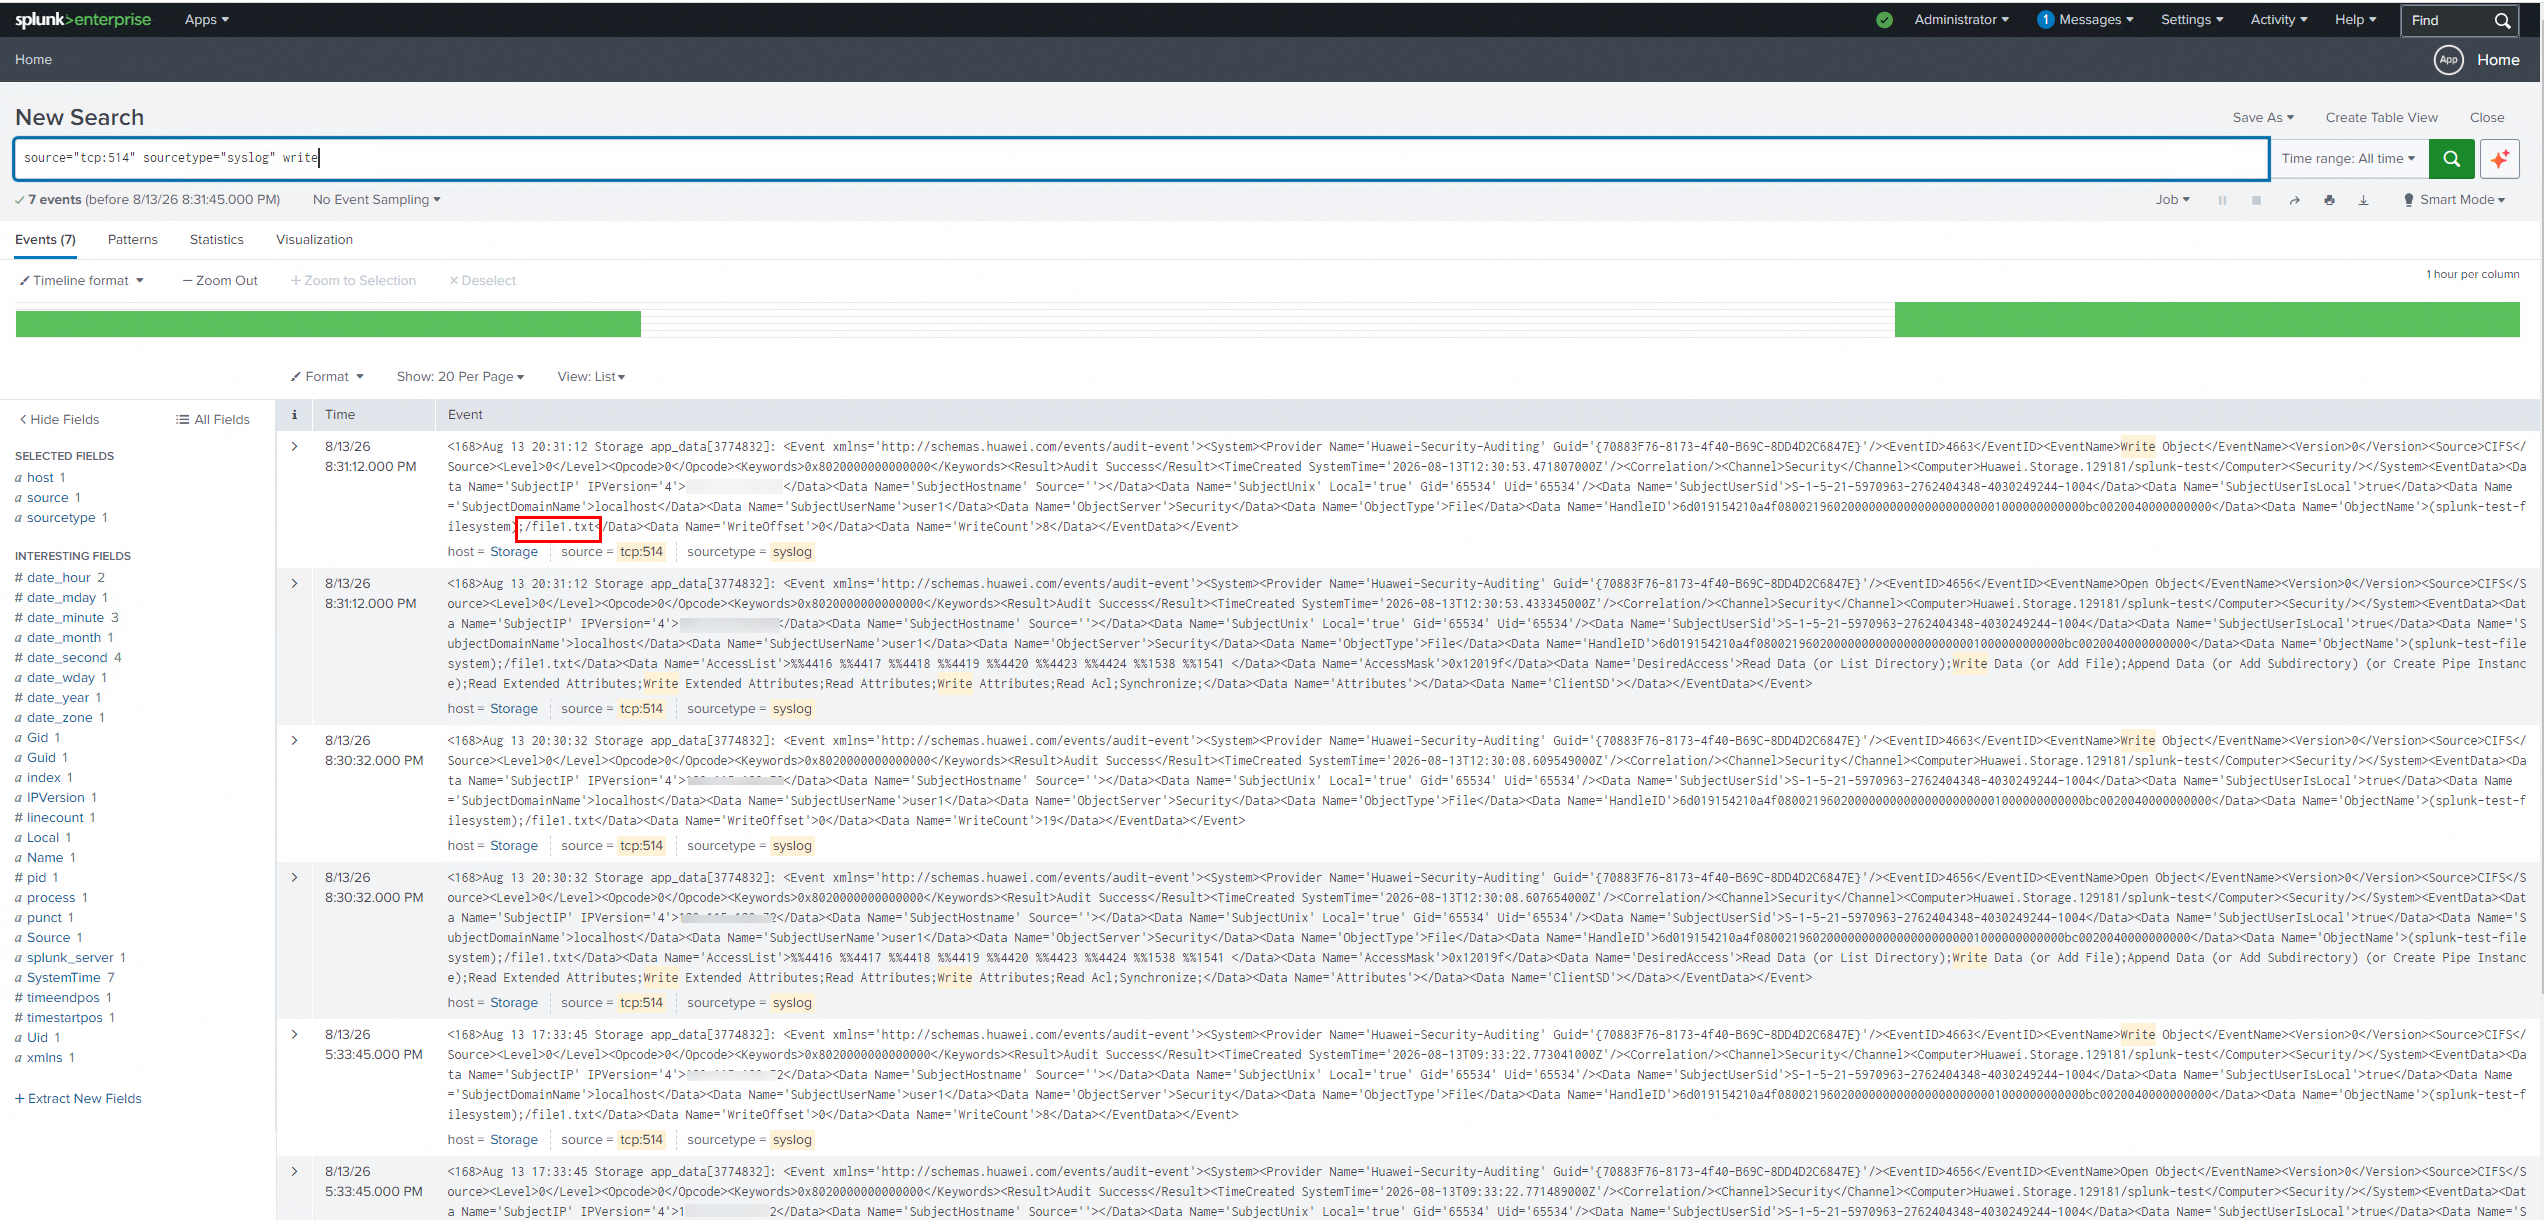Viewport: 2544px width, 1220px height.
Task: Share the search job
Action: (2294, 200)
